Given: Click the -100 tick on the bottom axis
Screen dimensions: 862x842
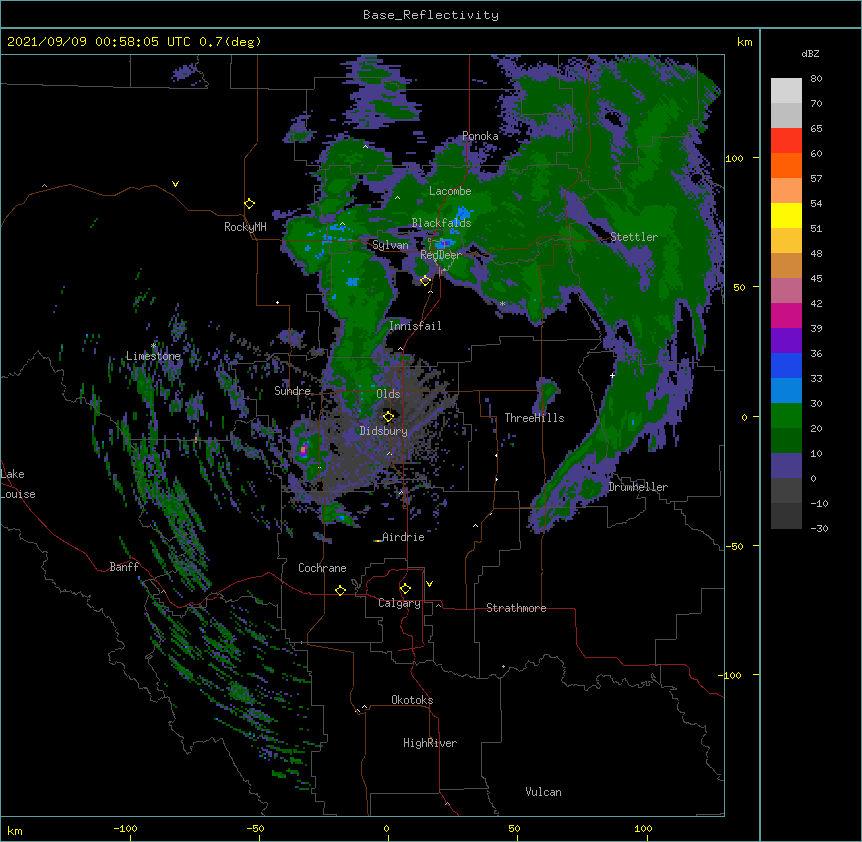Looking at the screenshot, I should pyautogui.click(x=125, y=828).
